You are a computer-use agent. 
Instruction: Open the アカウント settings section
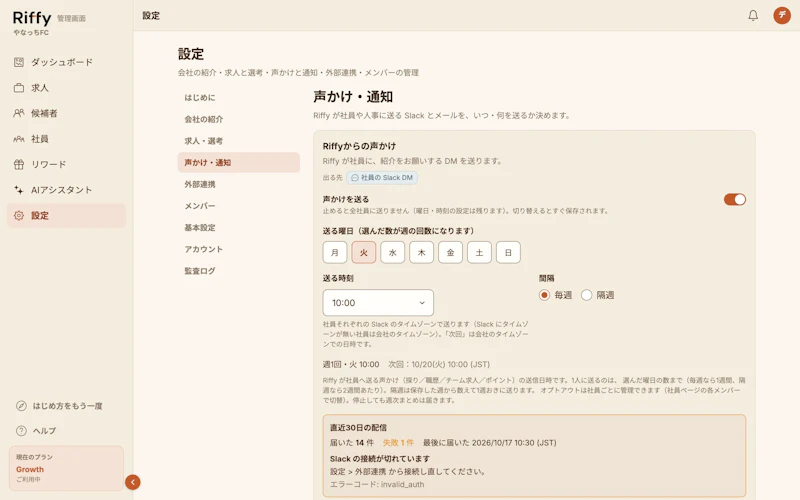[x=238, y=249]
